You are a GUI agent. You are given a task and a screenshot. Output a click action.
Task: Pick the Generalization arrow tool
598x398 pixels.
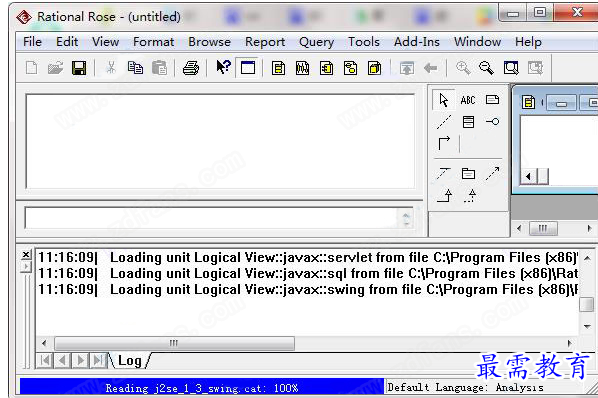445,196
